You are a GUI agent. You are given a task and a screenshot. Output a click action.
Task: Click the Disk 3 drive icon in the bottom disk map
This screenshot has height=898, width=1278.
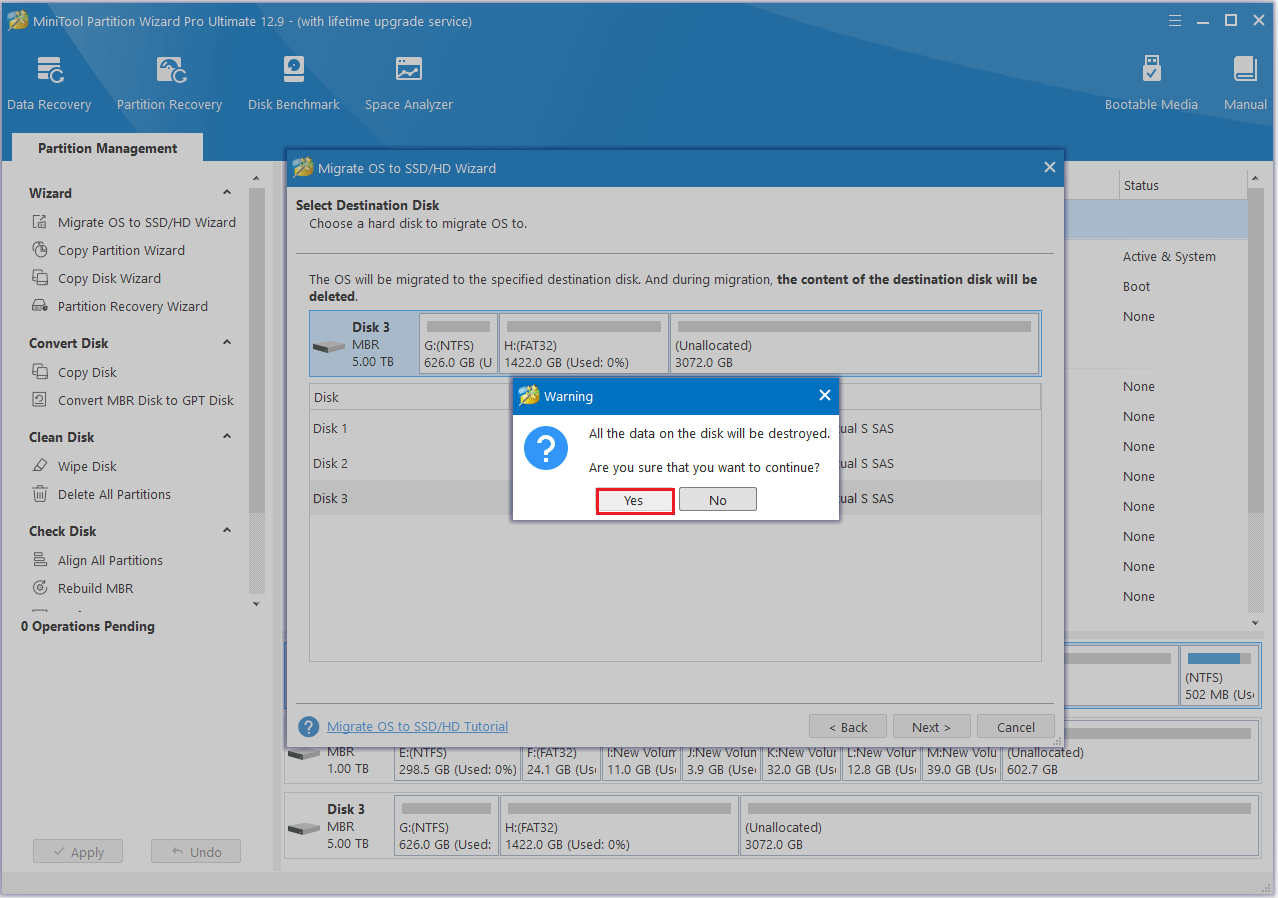click(303, 829)
